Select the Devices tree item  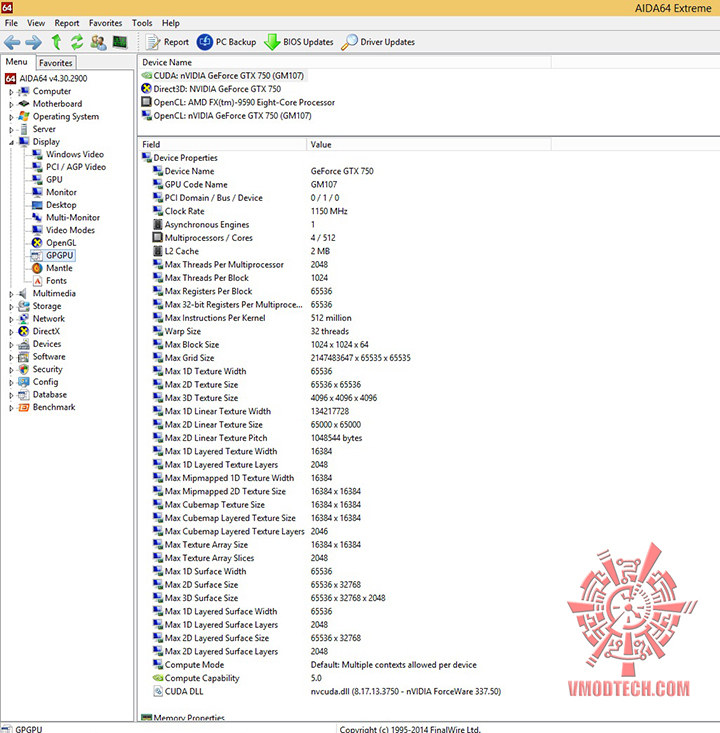click(x=40, y=344)
